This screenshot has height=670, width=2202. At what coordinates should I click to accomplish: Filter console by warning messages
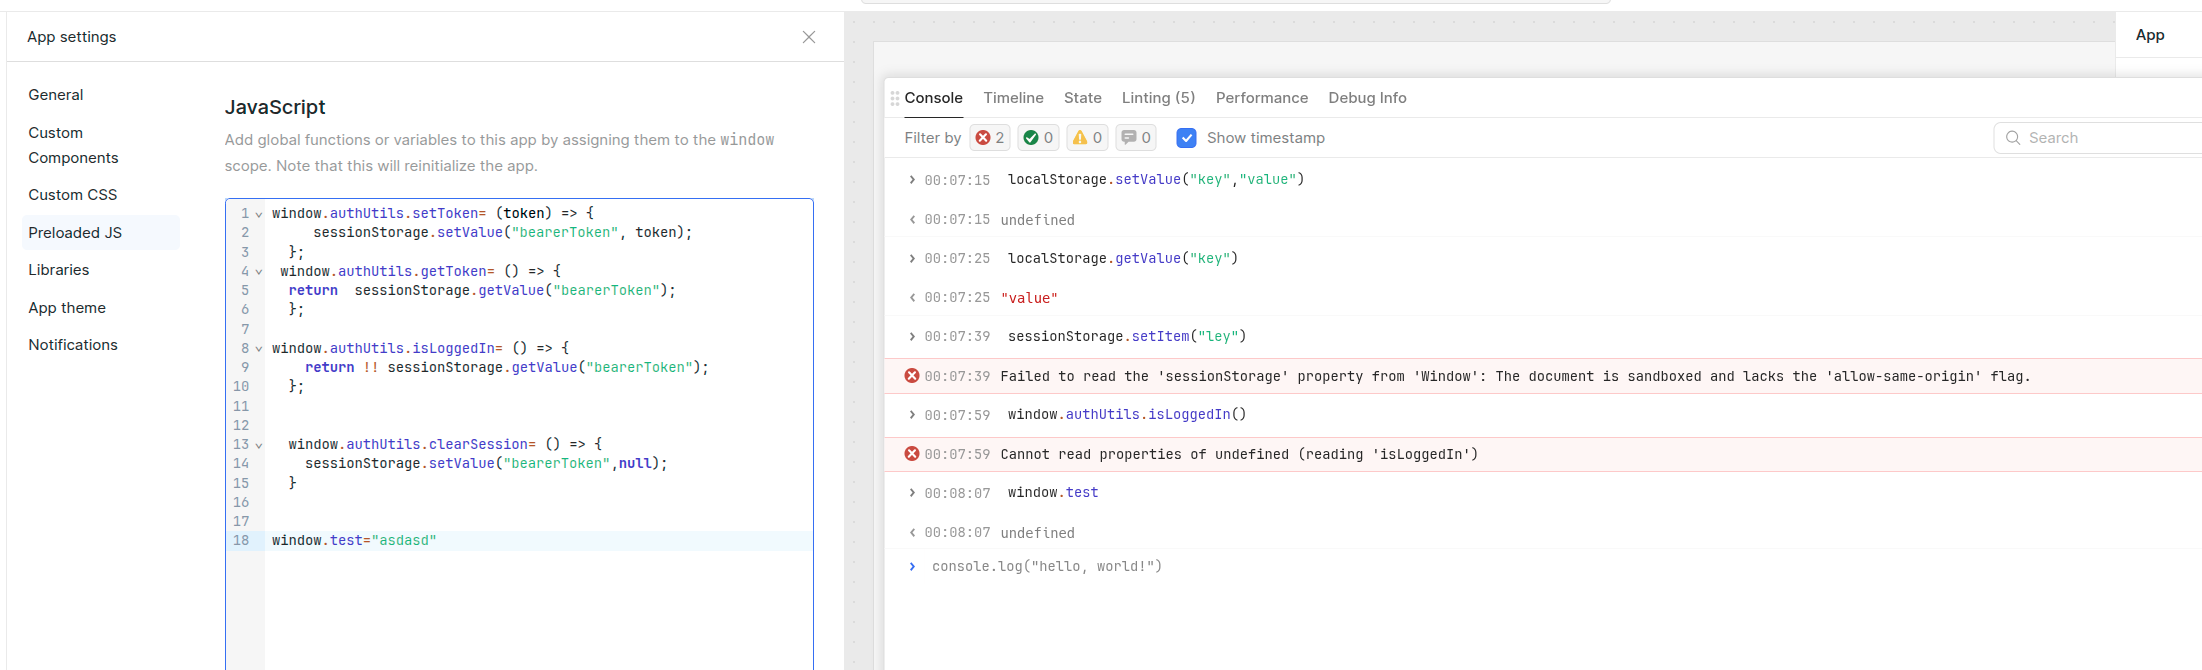point(1087,138)
